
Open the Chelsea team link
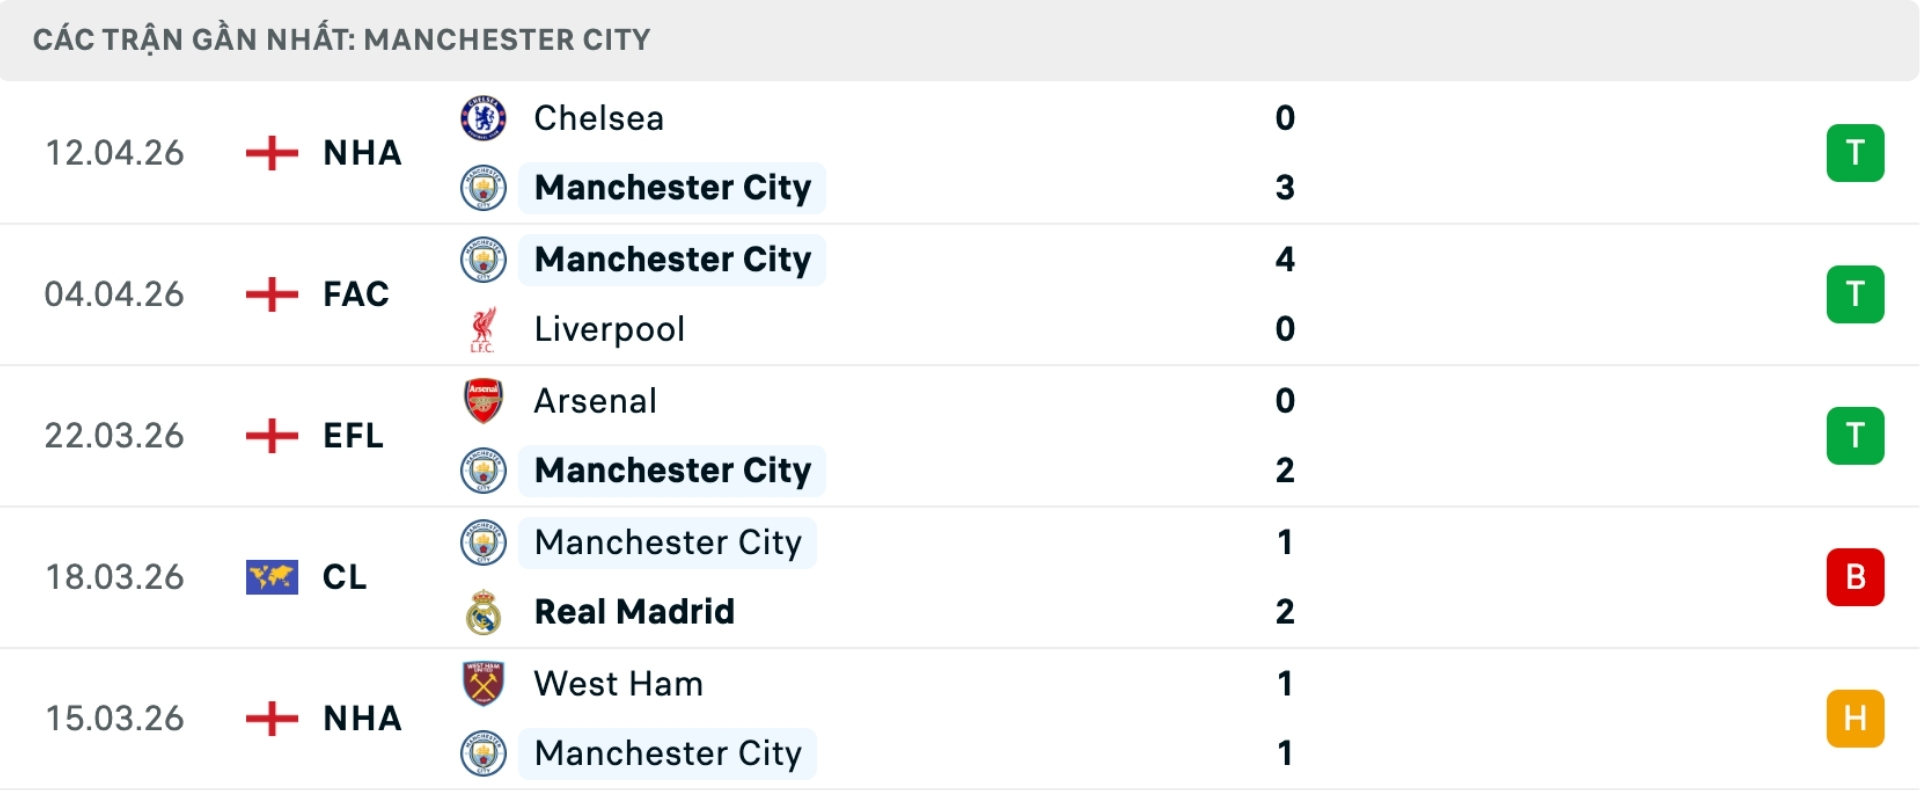(598, 118)
